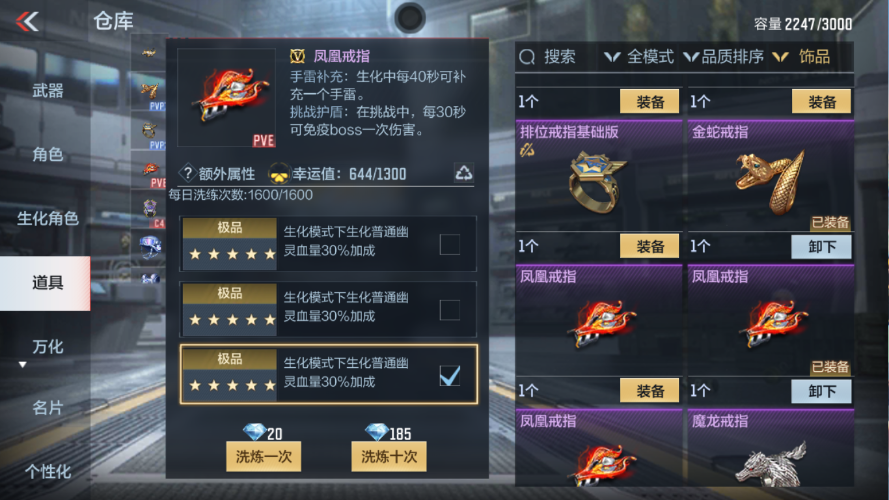Check the second 极品 attribute checkbox
Image resolution: width=889 pixels, height=500 pixels.
(450, 310)
